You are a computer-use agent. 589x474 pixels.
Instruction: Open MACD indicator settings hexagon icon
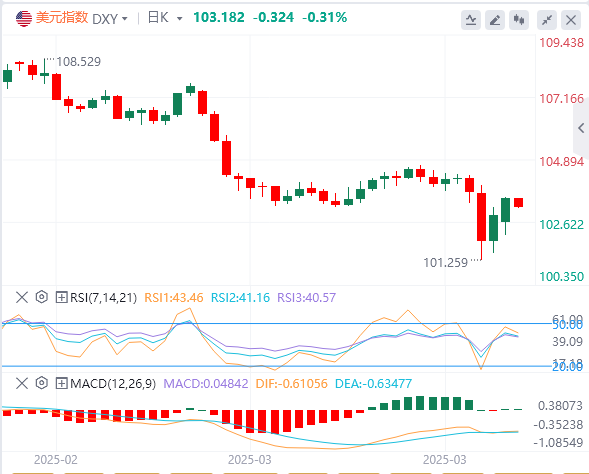tap(42, 383)
